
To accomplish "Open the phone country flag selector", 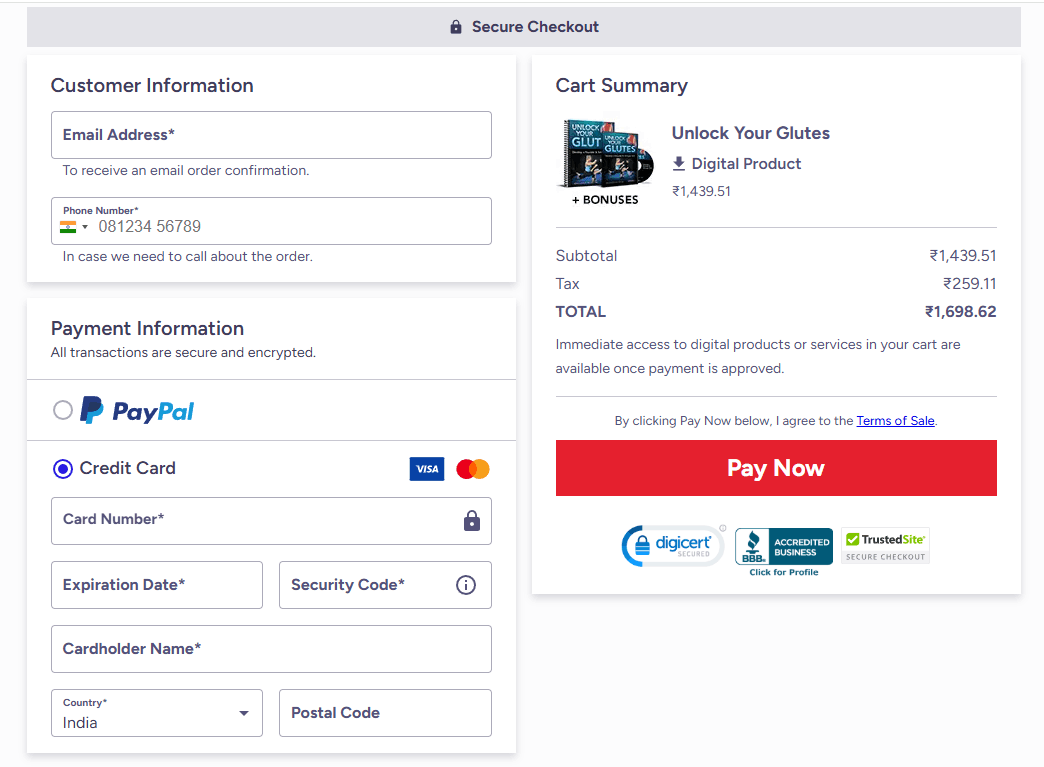I will coord(74,227).
